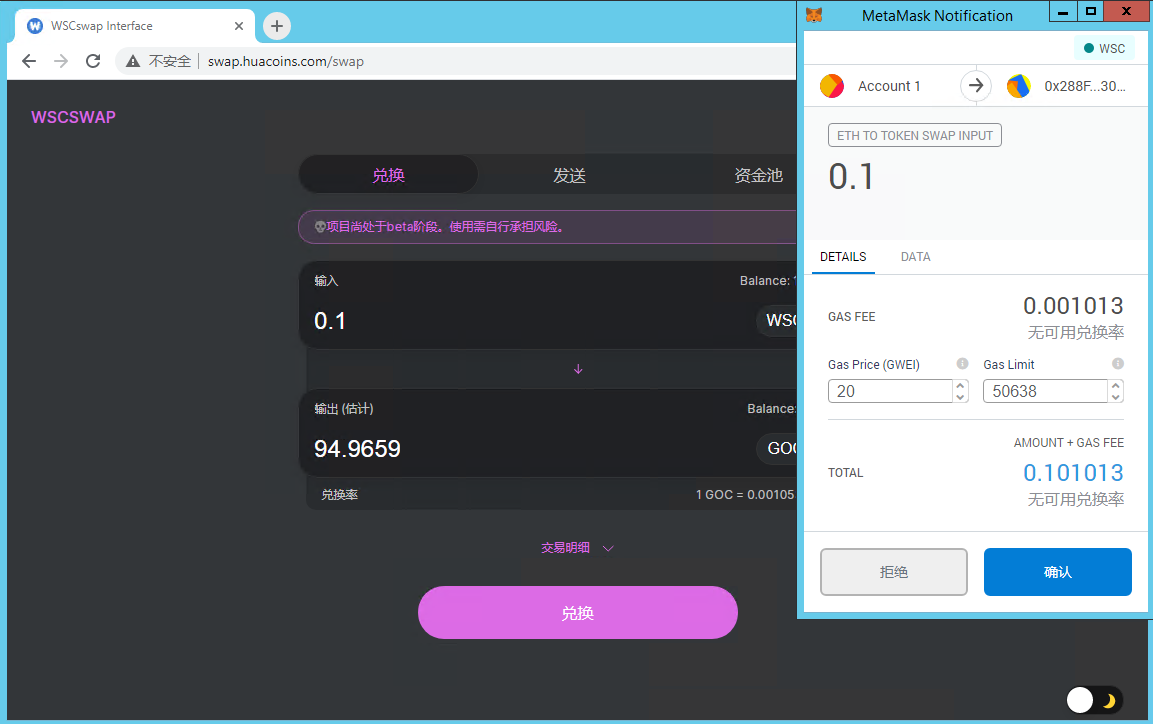Click the MetaMask fox icon

(x=814, y=15)
